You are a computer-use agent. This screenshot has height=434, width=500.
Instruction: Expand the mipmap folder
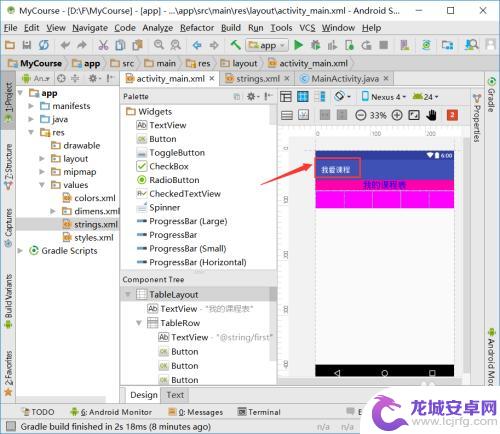coord(42,172)
